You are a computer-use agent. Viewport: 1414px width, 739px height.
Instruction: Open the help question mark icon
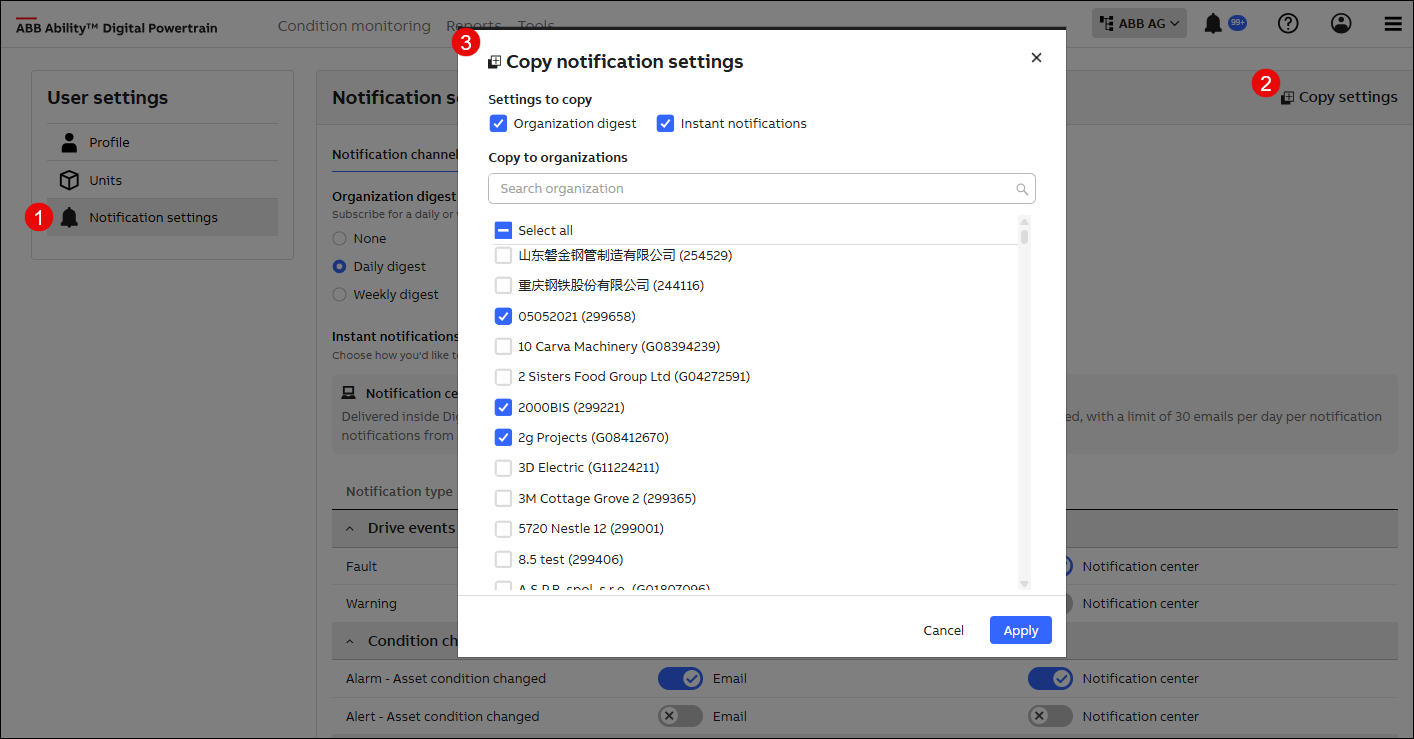tap(1288, 24)
